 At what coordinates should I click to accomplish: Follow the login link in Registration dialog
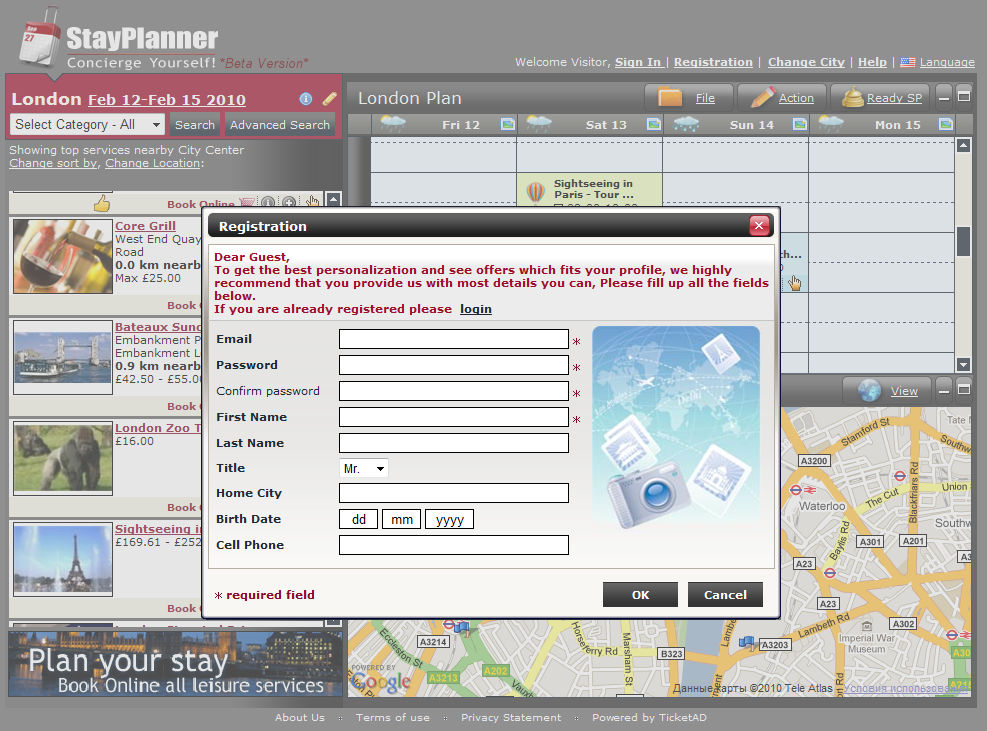pos(475,309)
